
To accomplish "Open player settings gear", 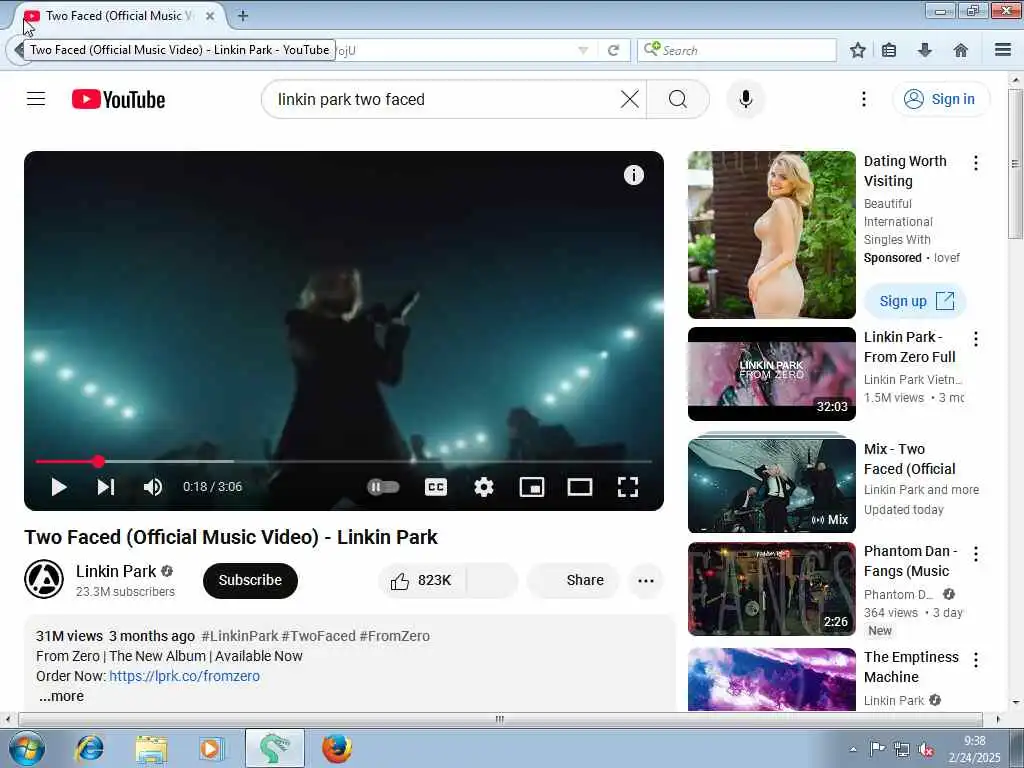I will [x=484, y=487].
